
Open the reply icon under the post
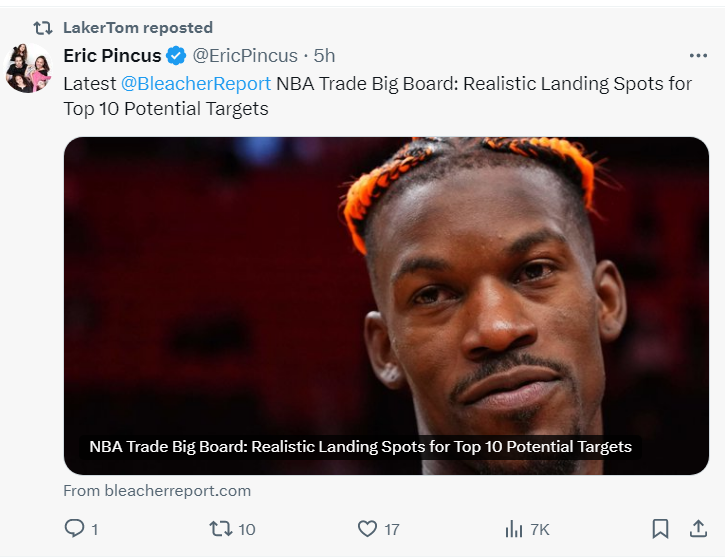tap(74, 529)
